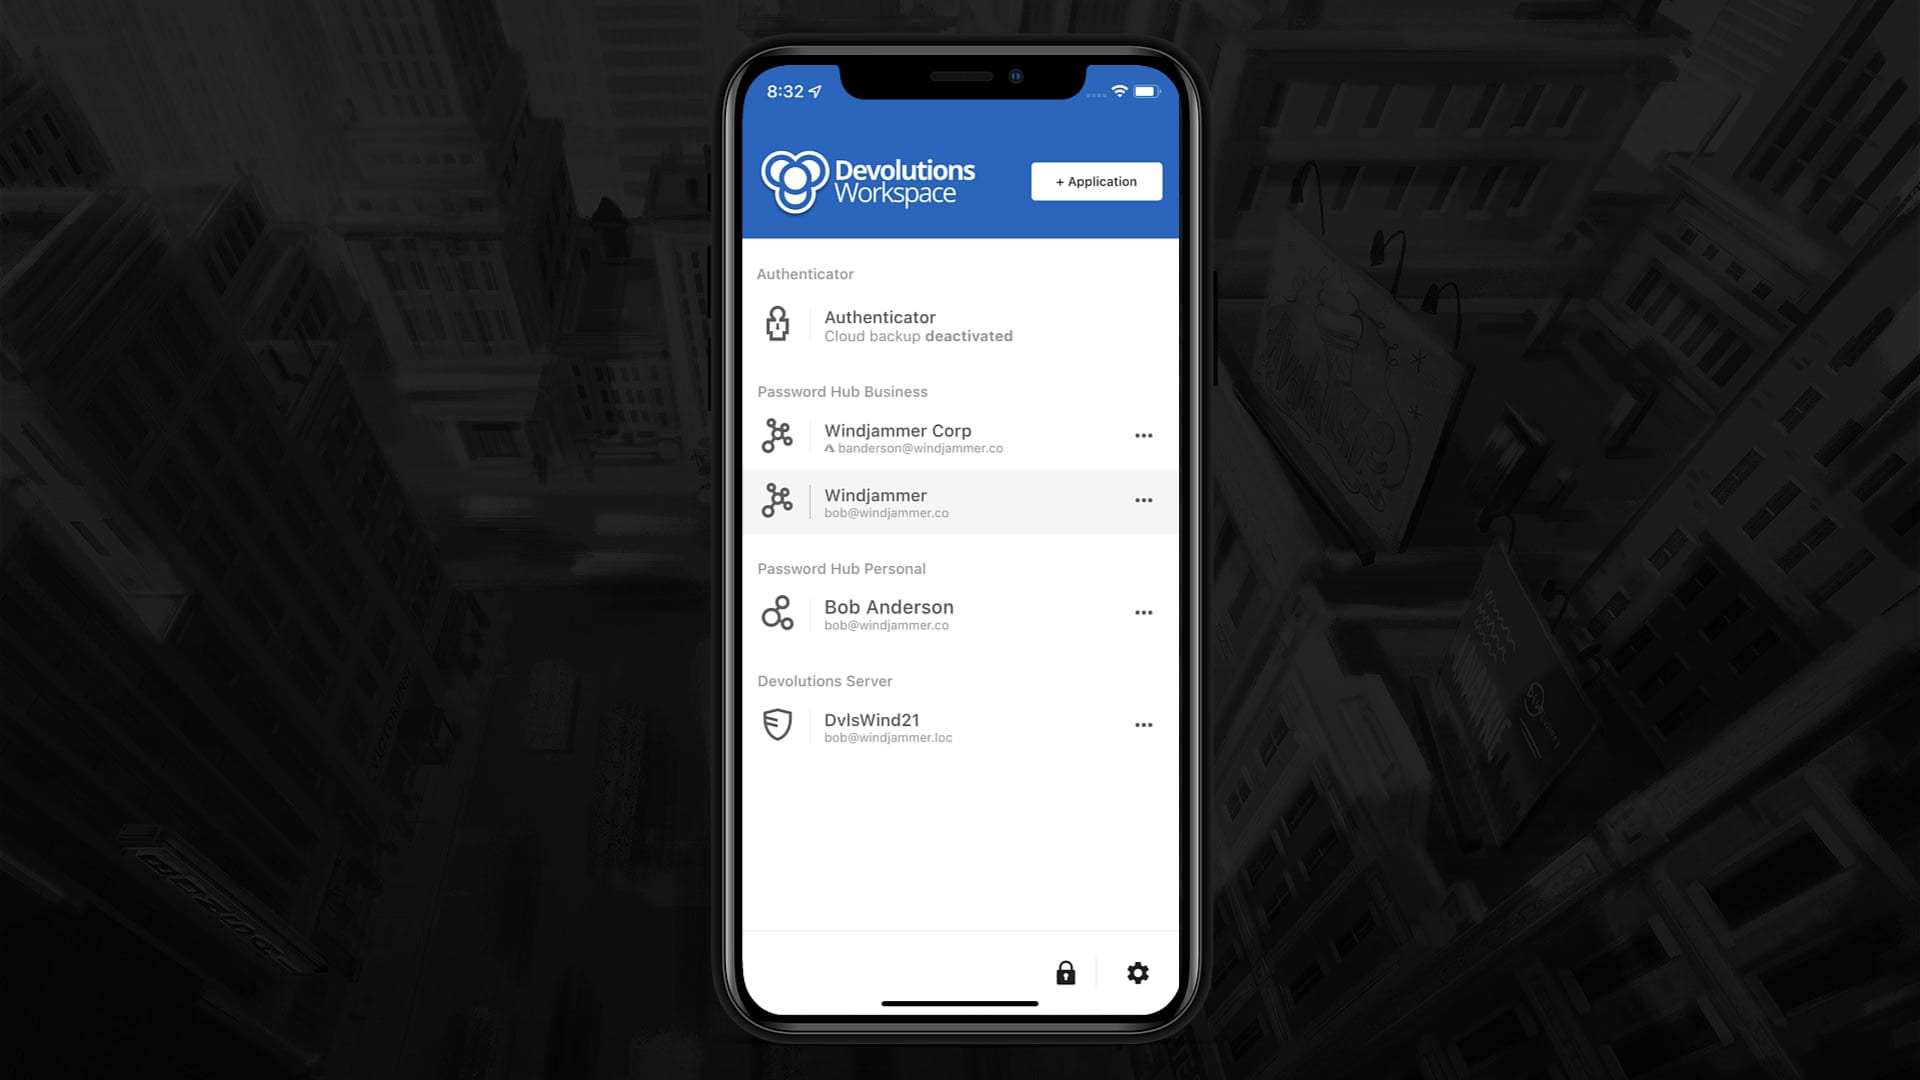The image size is (1920, 1080).
Task: Select the Windjammer hub icon
Action: click(x=777, y=498)
